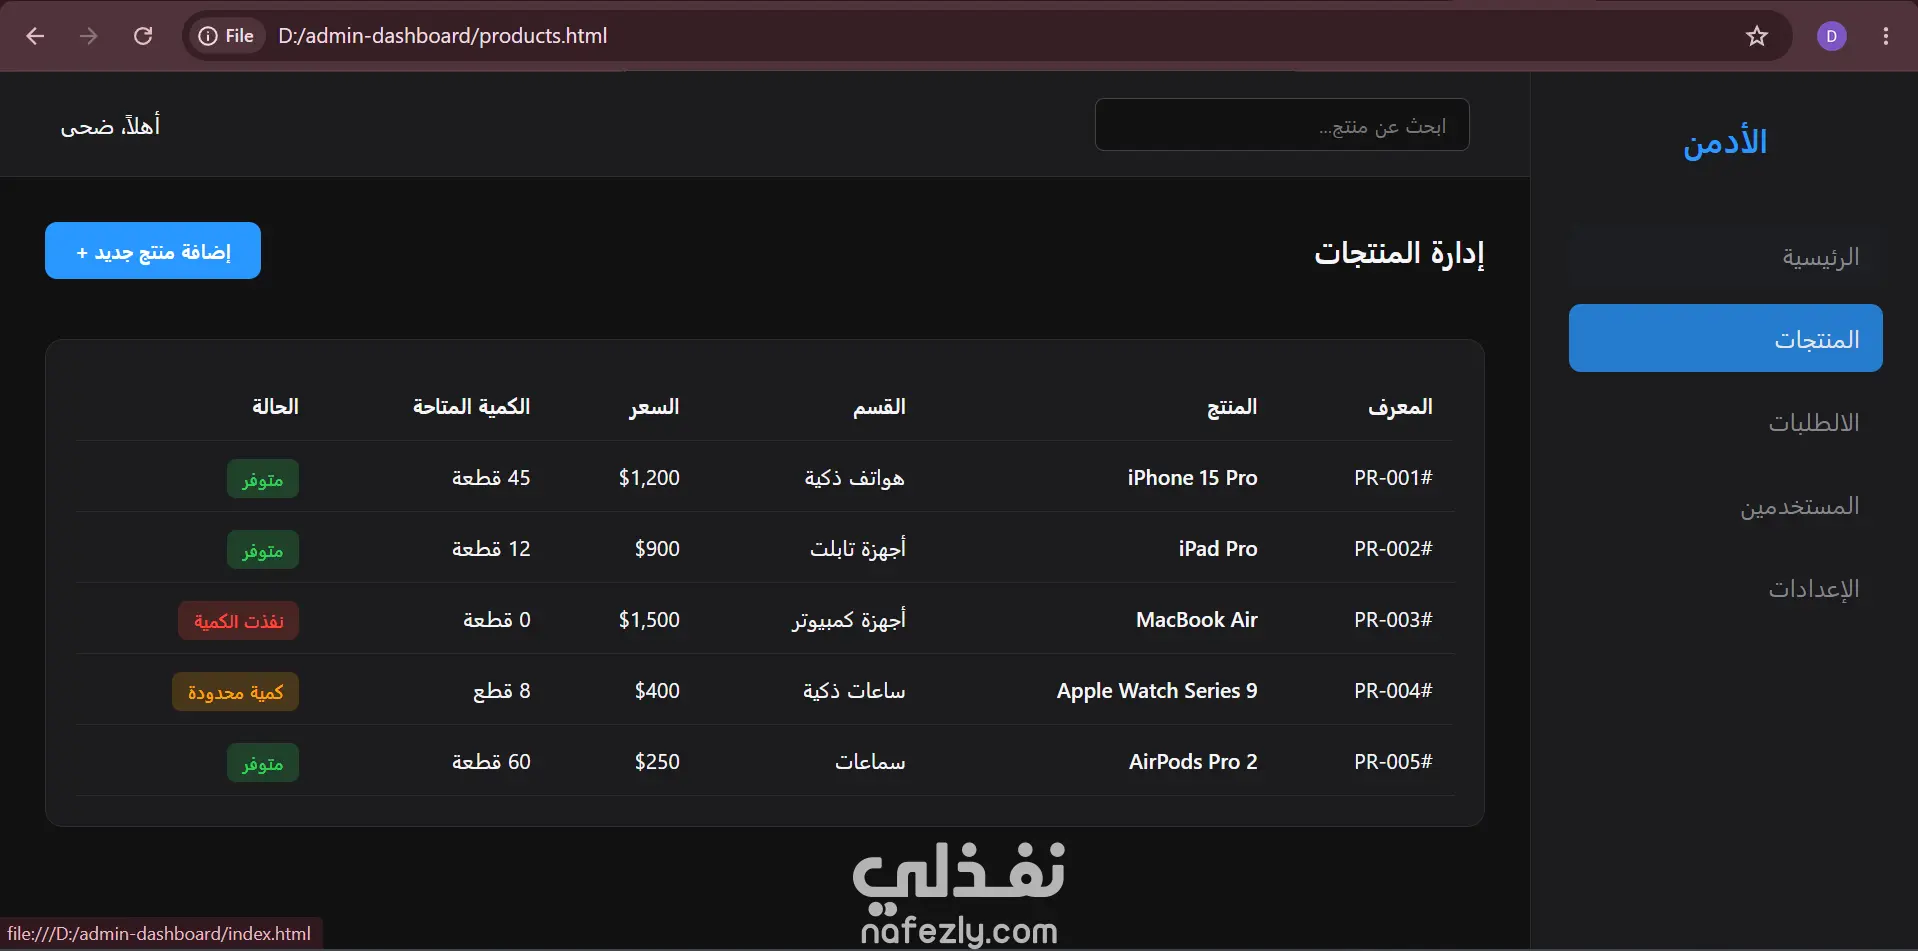Click the الكمية المتاحة column header
Screen dimensions: 1918x951
[471, 407]
